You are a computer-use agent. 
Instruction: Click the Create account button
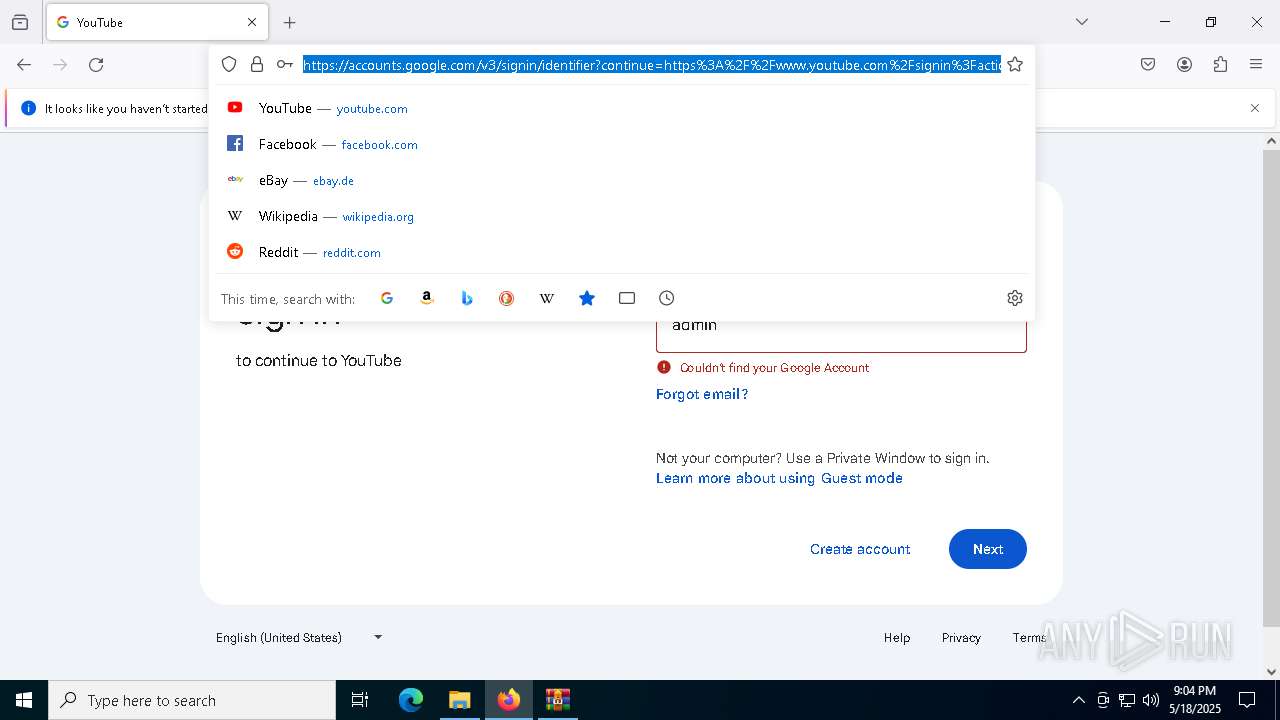coord(860,549)
